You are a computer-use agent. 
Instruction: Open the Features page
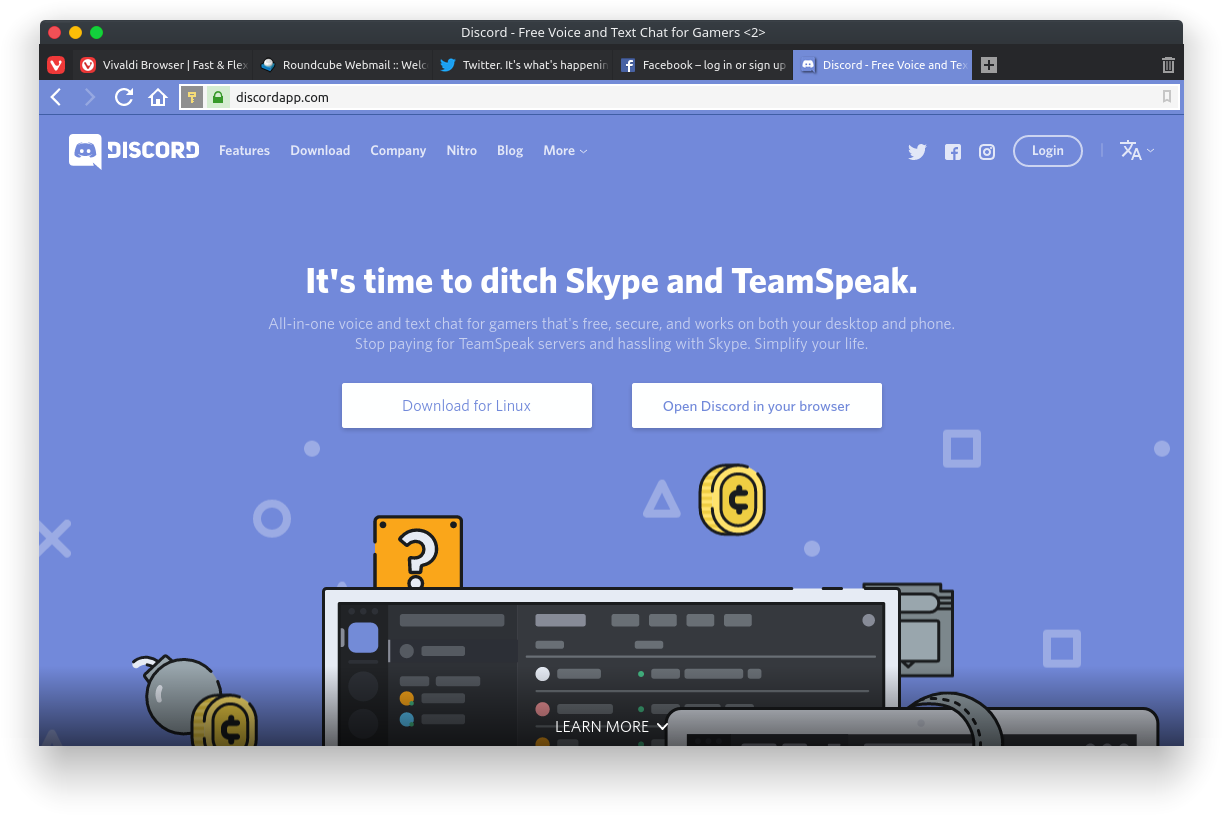(244, 150)
